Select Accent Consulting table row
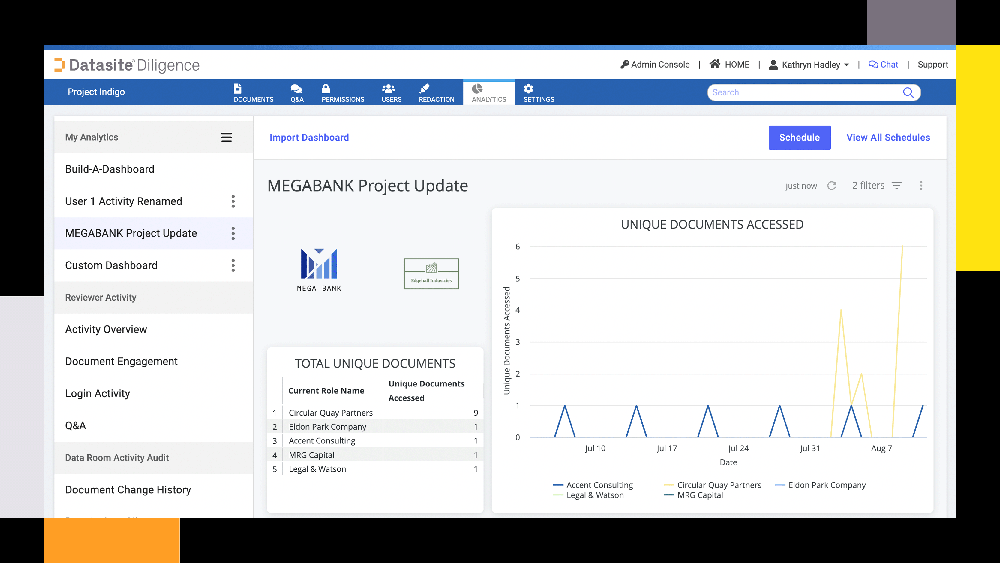Screen dimensions: 1000x563 pos(375,441)
